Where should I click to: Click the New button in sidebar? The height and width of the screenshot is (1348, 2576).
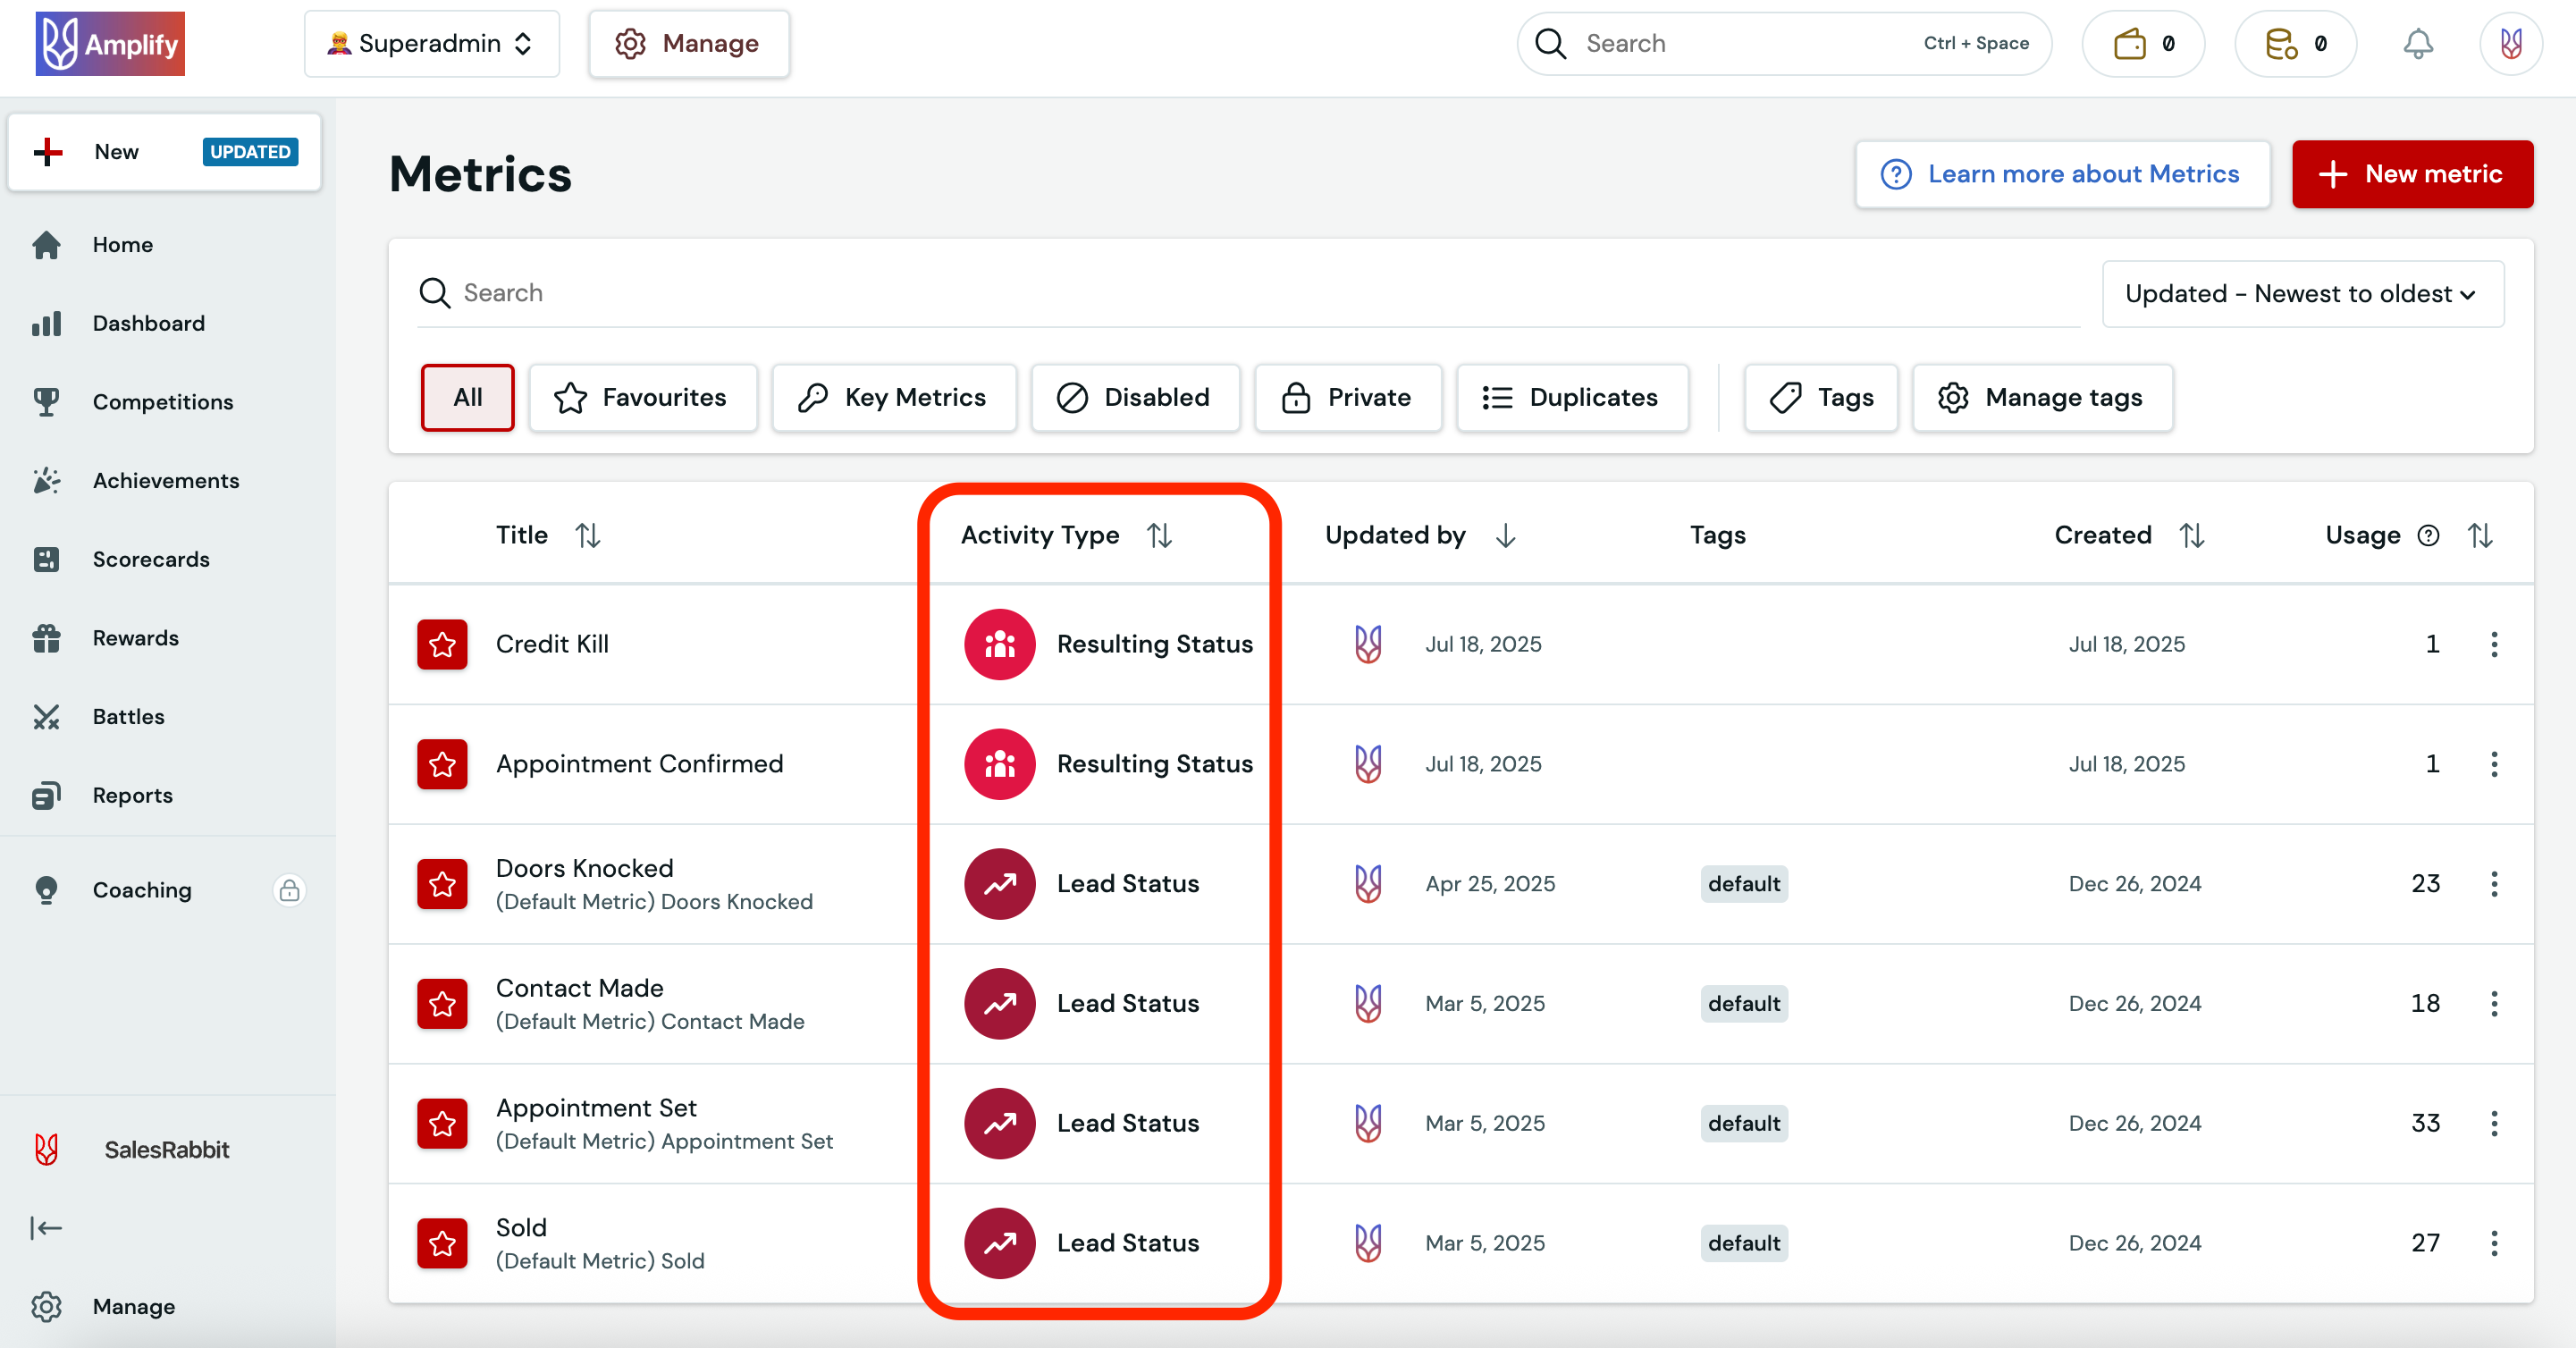pos(165,152)
